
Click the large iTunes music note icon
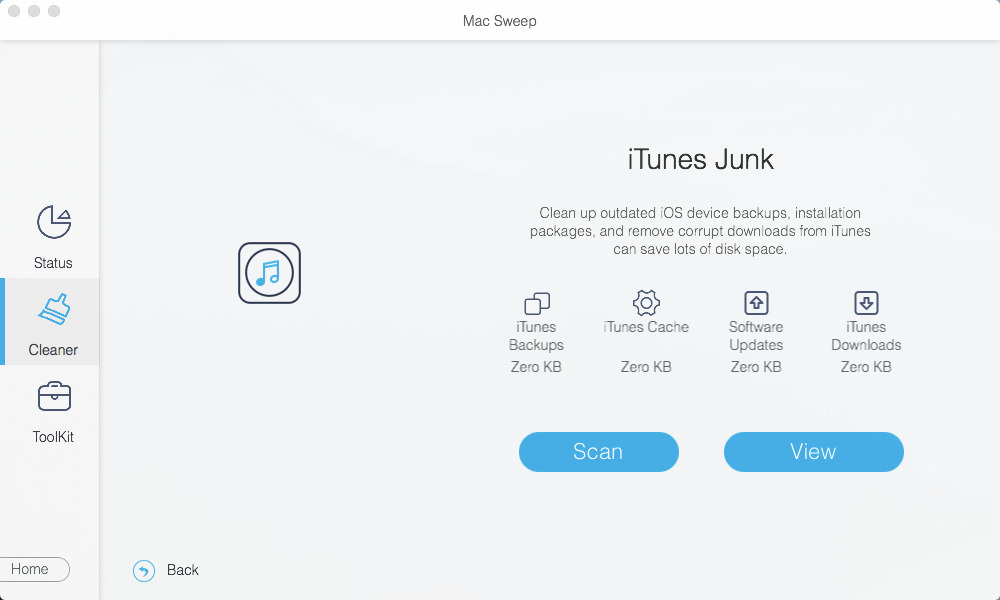269,273
